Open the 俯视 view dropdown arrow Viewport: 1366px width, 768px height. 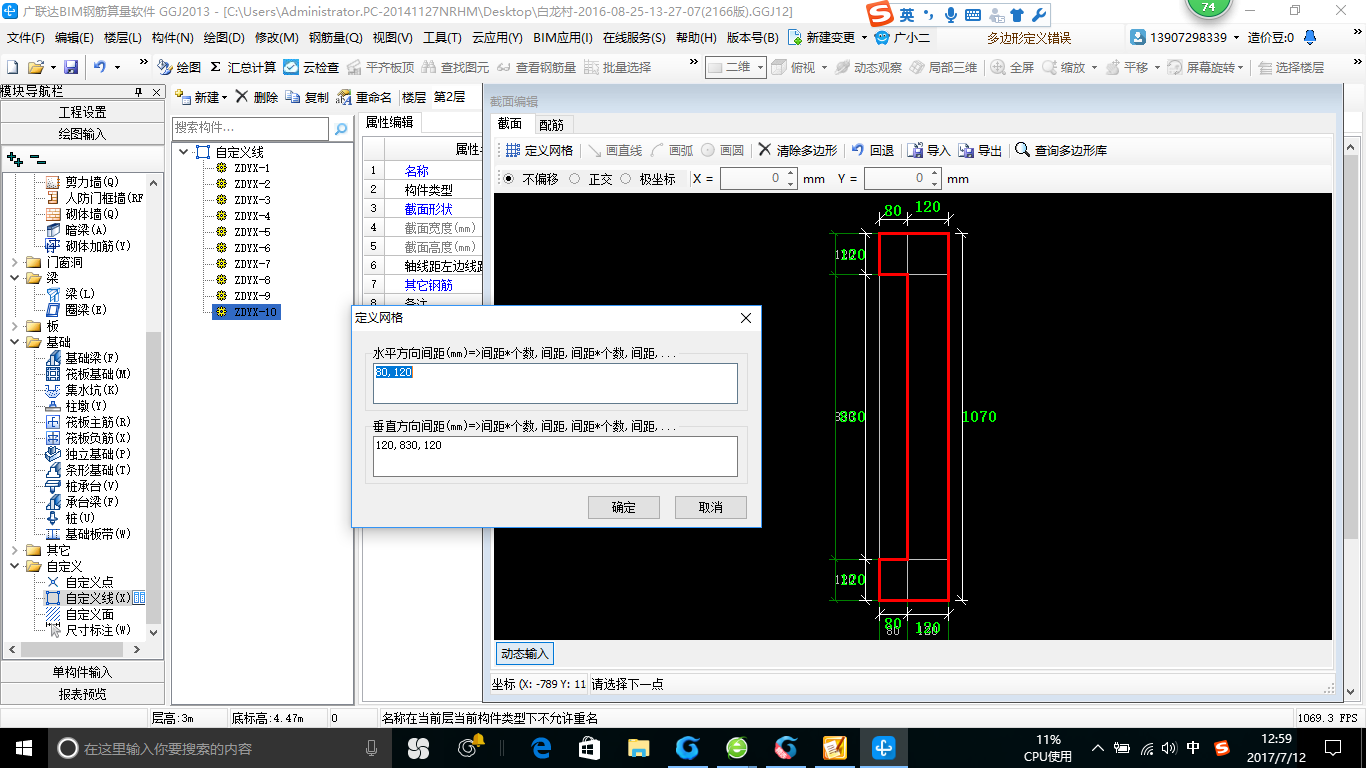tap(824, 67)
